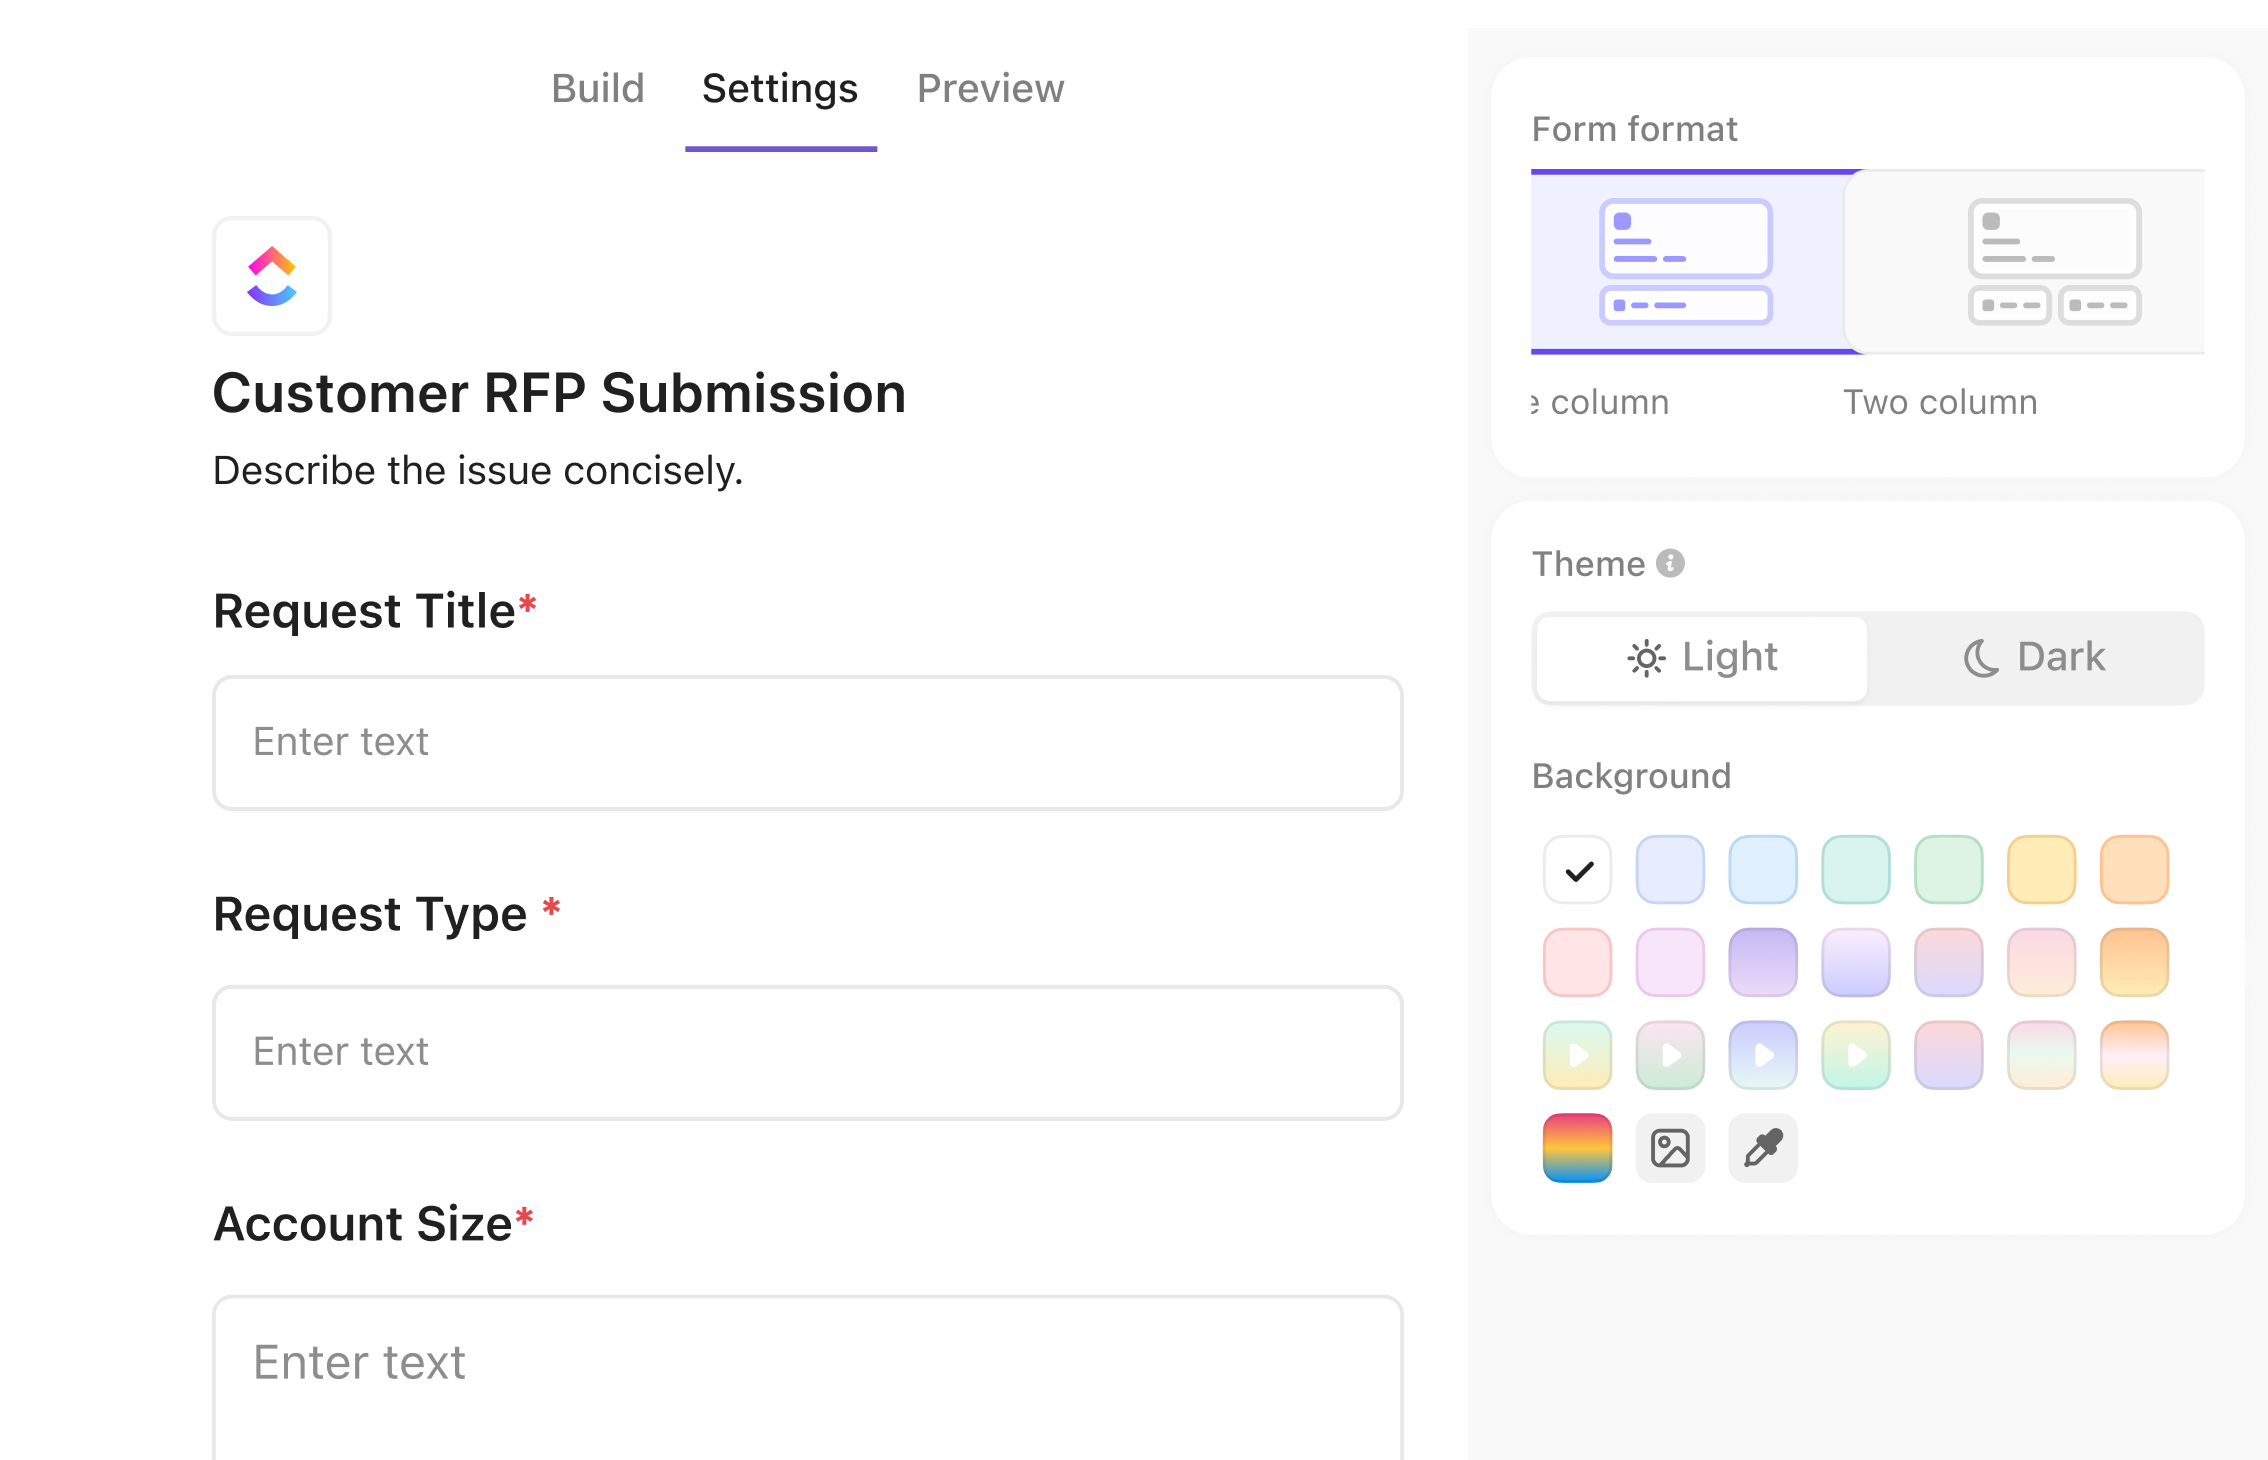Select the eyedropper custom color tool
This screenshot has height=1460, width=2268.
[1763, 1148]
